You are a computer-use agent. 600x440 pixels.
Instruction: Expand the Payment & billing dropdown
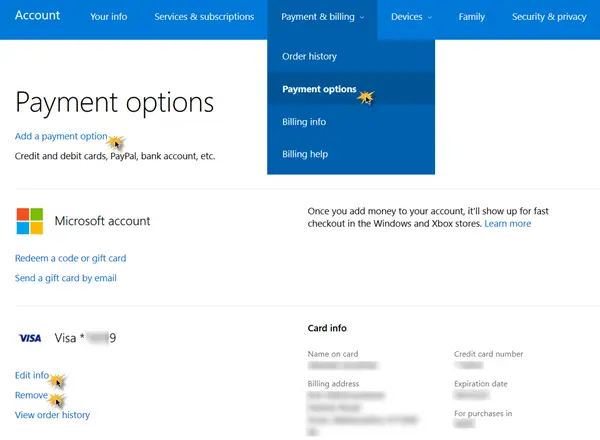323,17
